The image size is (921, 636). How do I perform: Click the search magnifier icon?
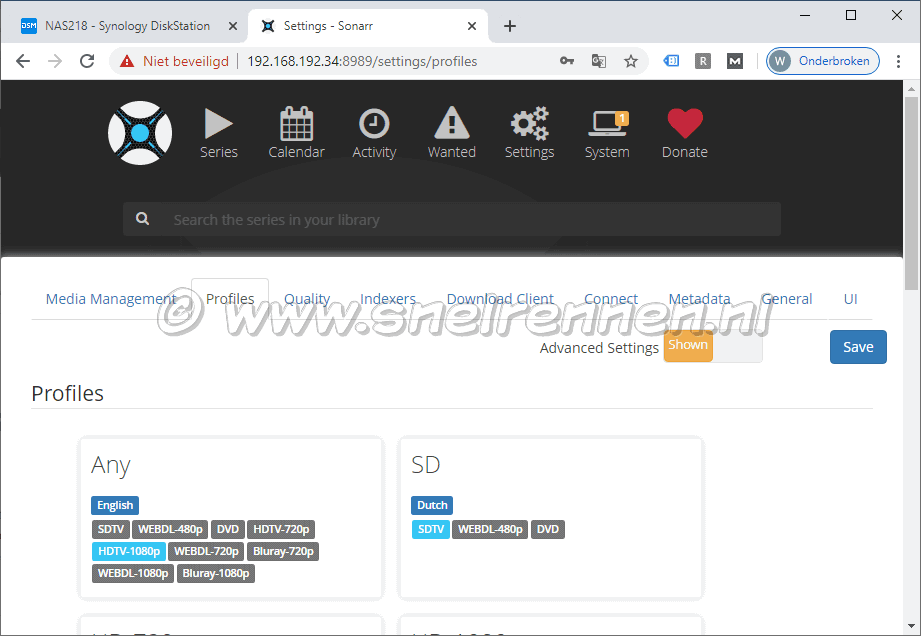142,218
